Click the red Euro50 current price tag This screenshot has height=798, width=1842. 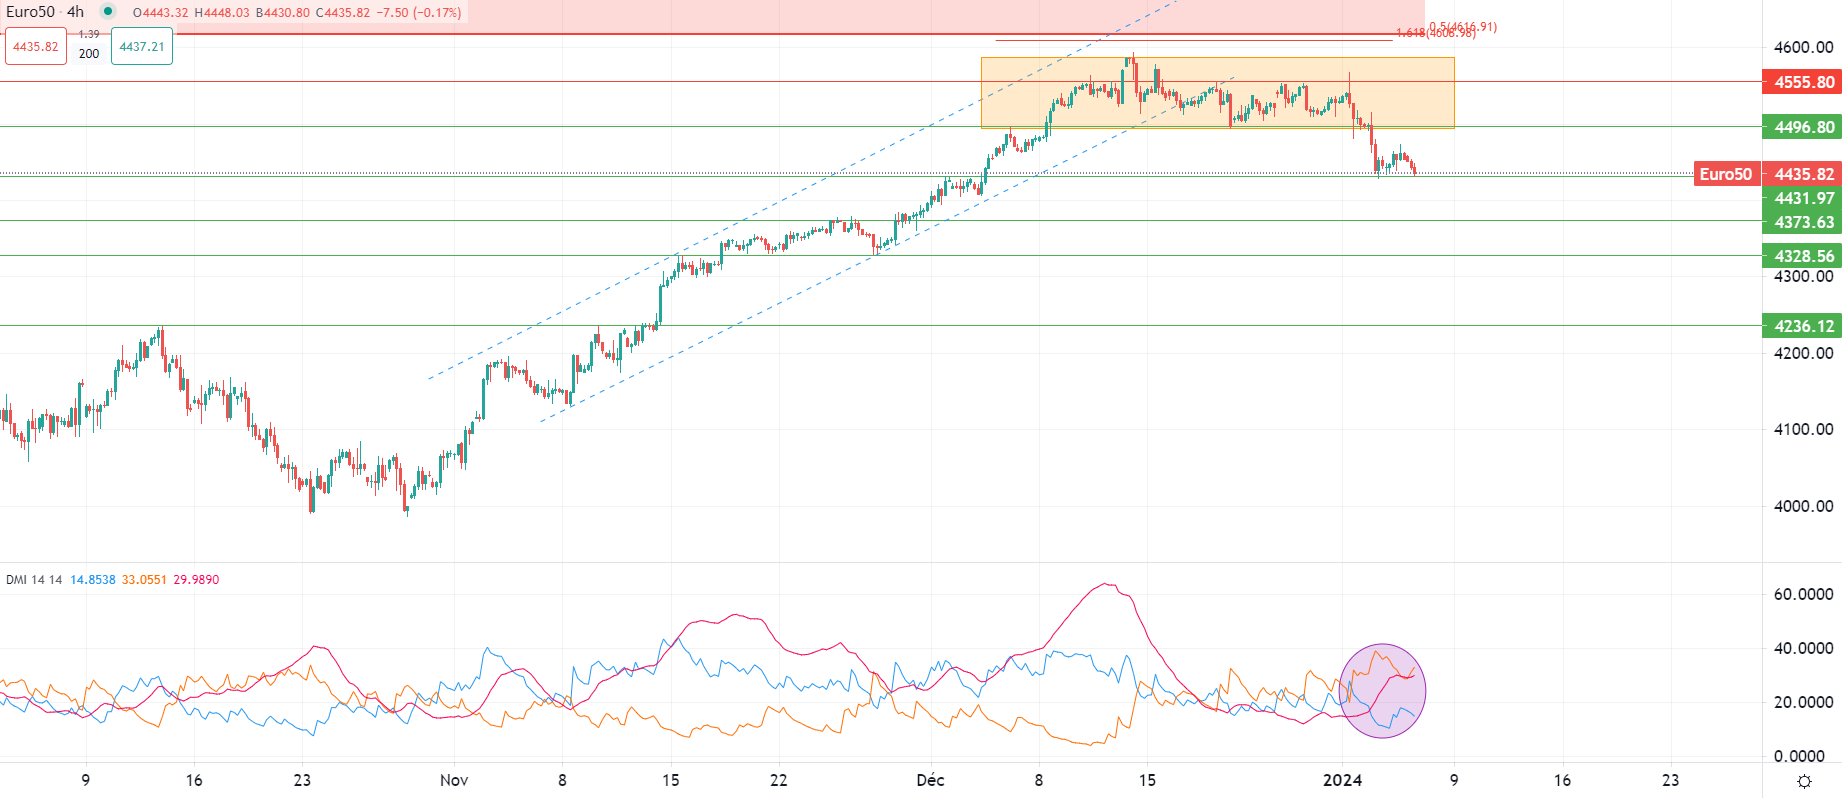[1726, 174]
